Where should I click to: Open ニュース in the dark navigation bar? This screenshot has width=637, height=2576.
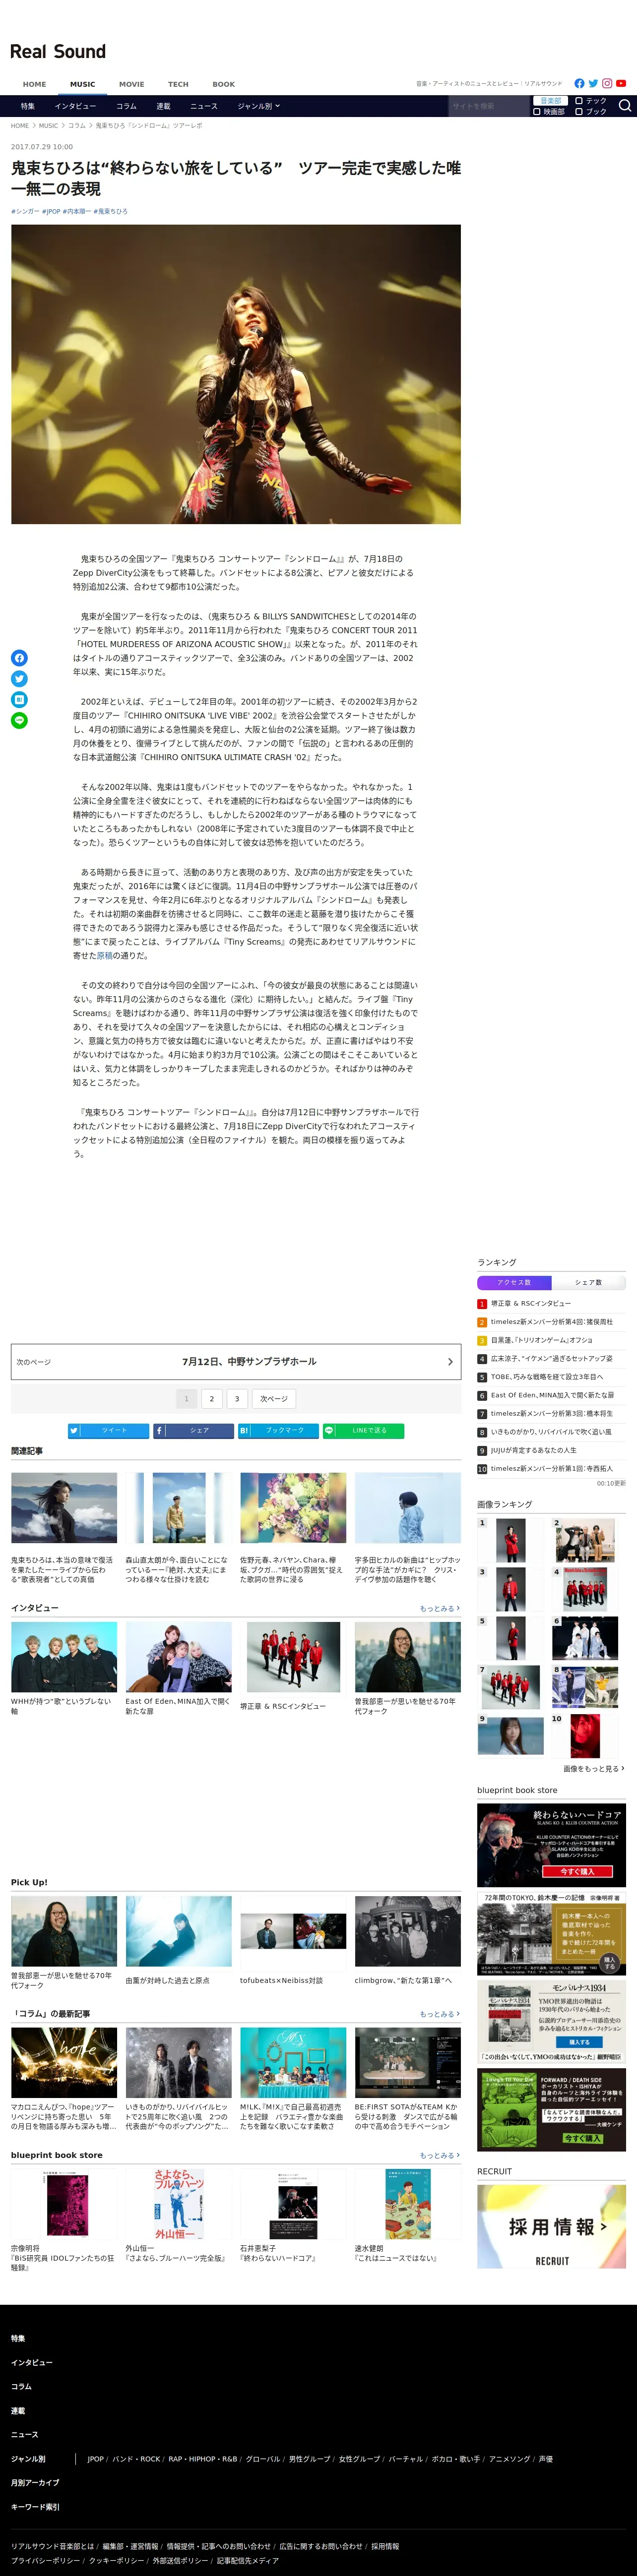pos(204,106)
